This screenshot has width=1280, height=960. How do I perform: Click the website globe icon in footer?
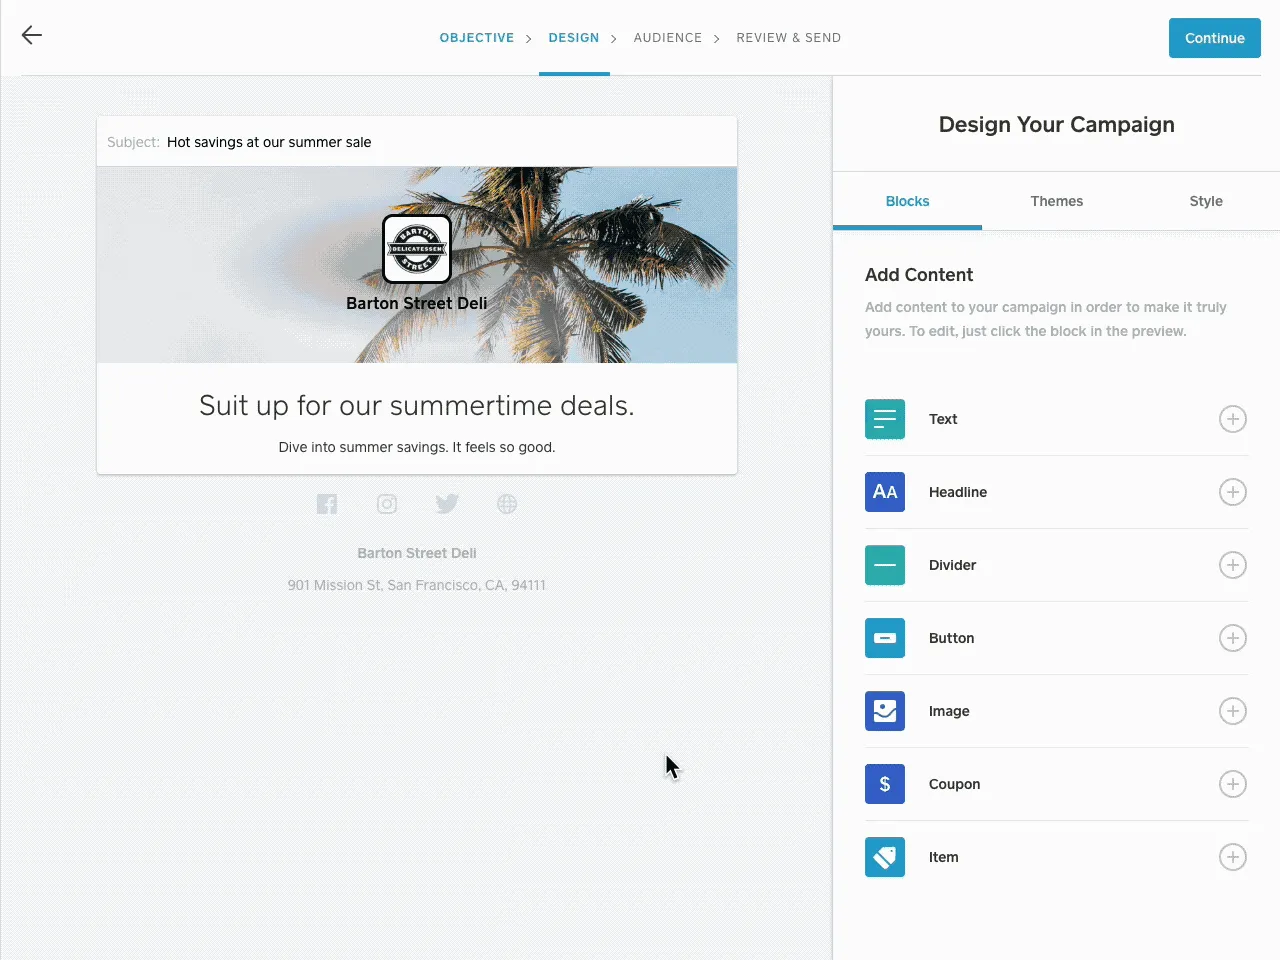(x=507, y=504)
